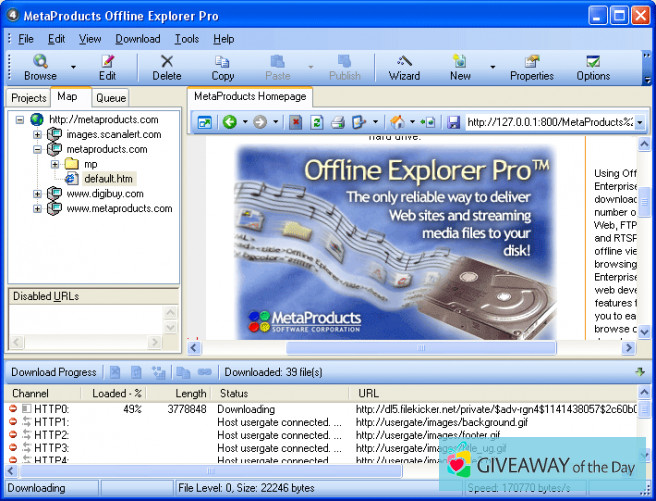The width and height of the screenshot is (656, 501).
Task: Select default.htm in the site map
Action: (108, 179)
